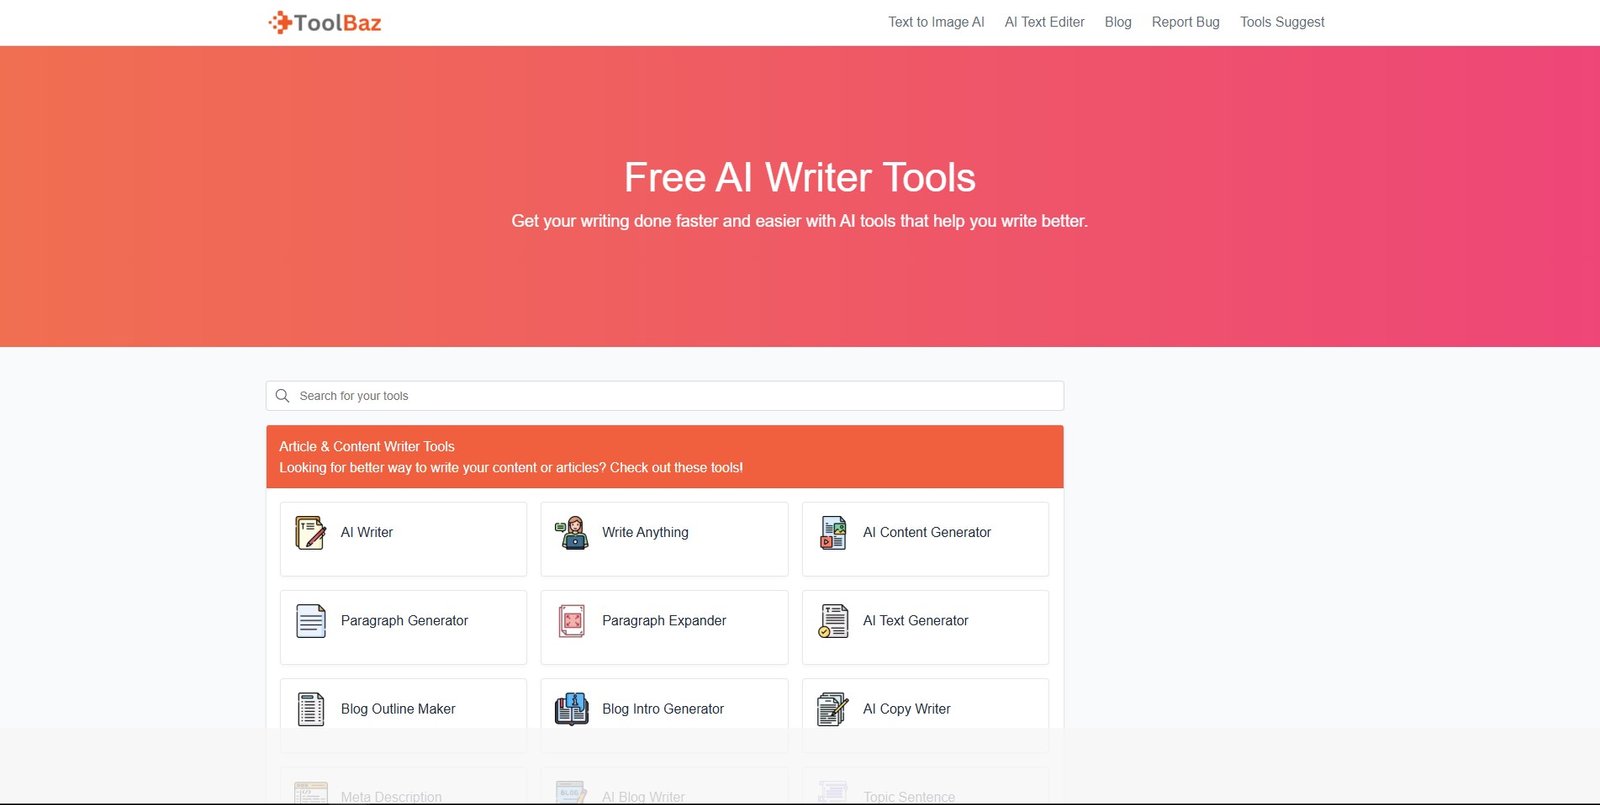Click the AI Content Generator icon
1600x805 pixels.
pyautogui.click(x=833, y=533)
